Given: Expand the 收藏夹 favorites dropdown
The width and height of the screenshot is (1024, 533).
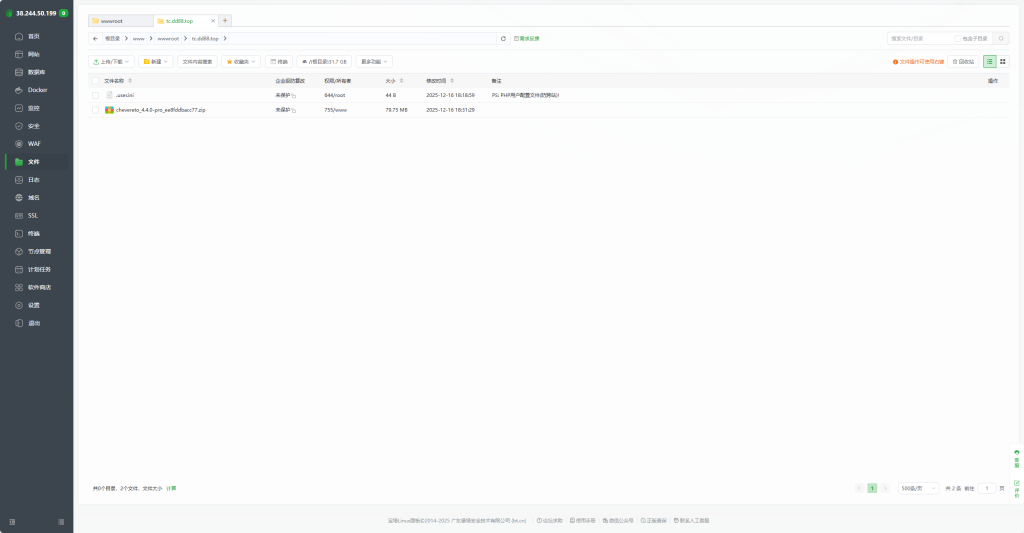Looking at the screenshot, I should [x=242, y=61].
